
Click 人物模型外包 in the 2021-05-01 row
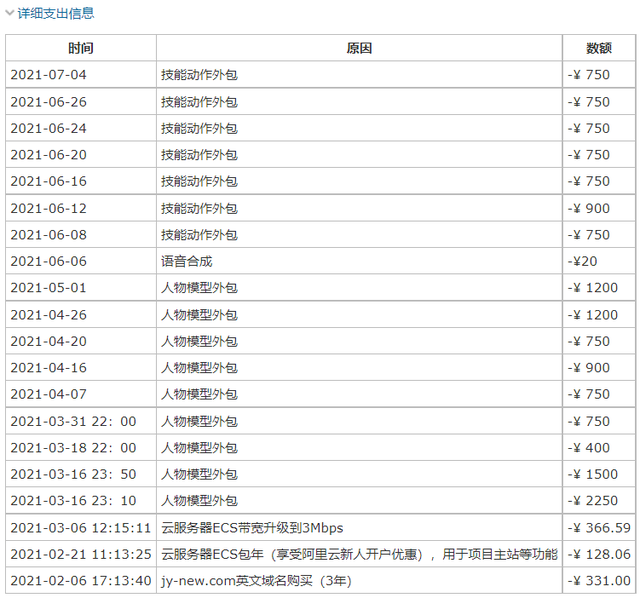point(199,287)
